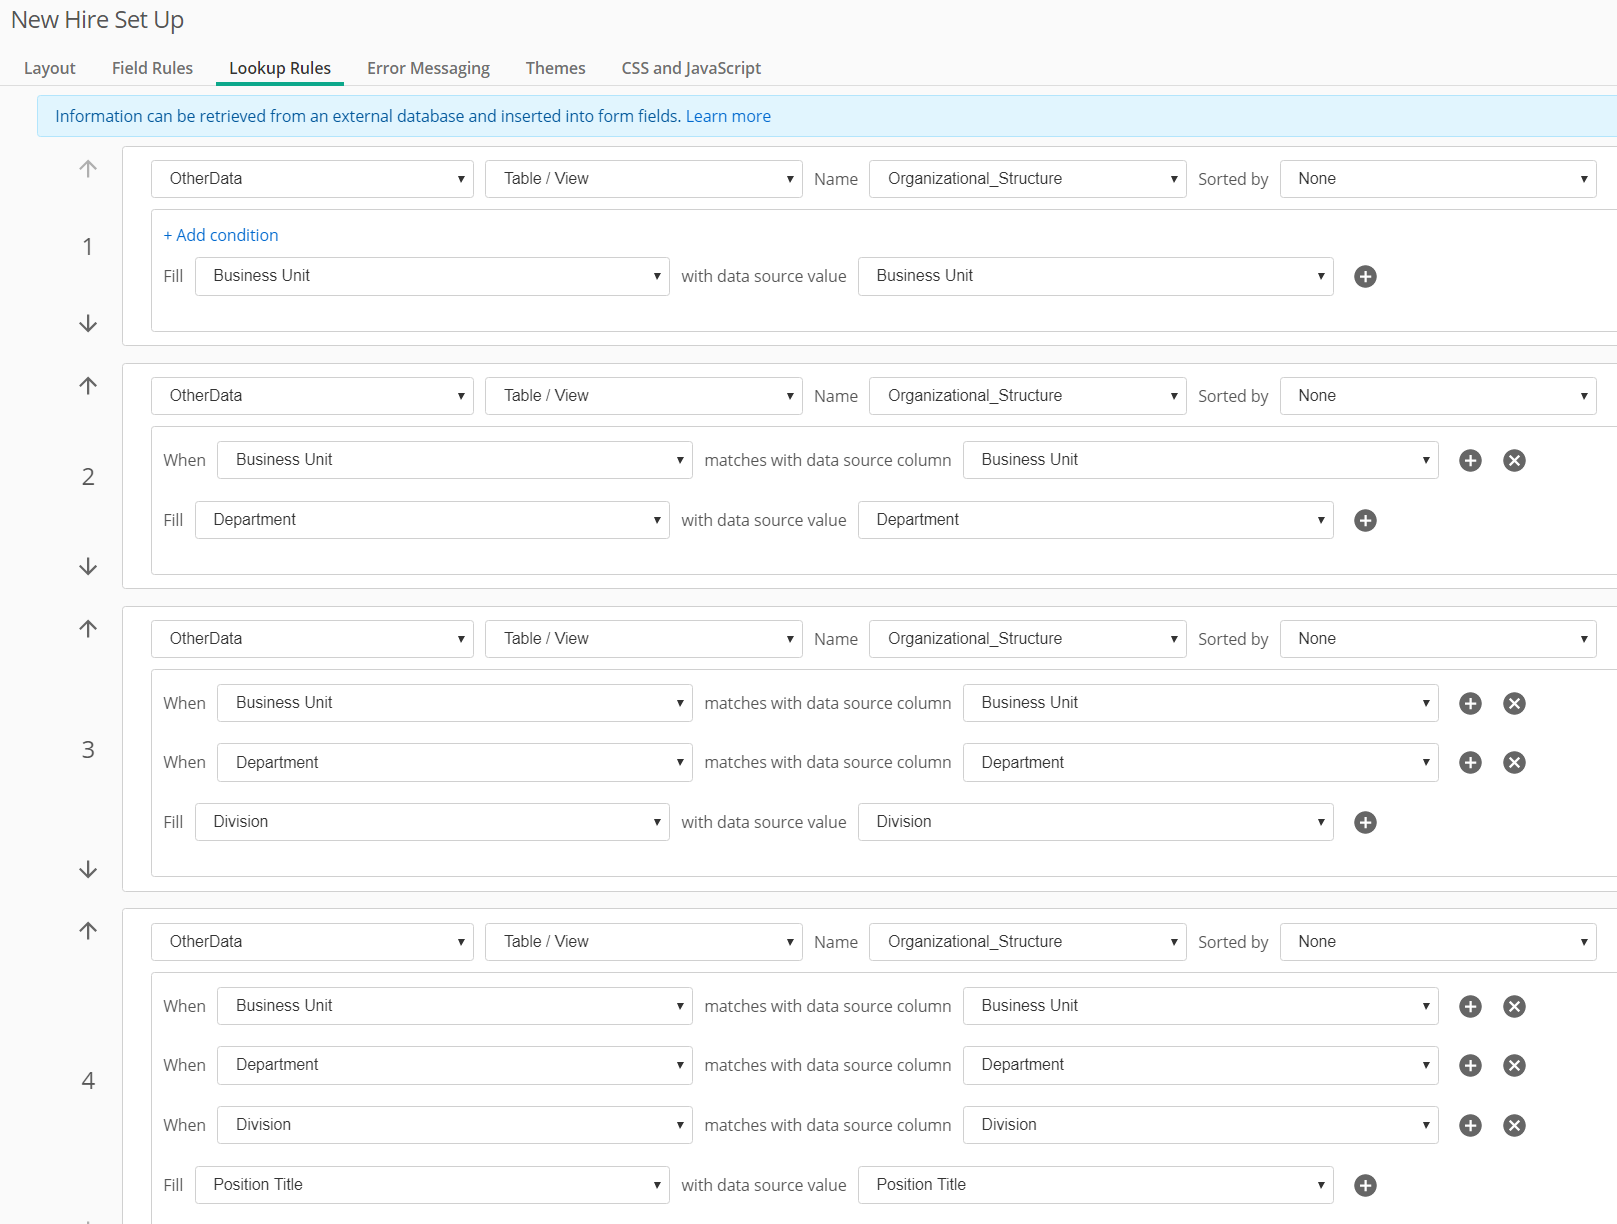1617x1224 pixels.
Task: Open Fill Department field dropdown in rule 2
Action: pos(432,520)
